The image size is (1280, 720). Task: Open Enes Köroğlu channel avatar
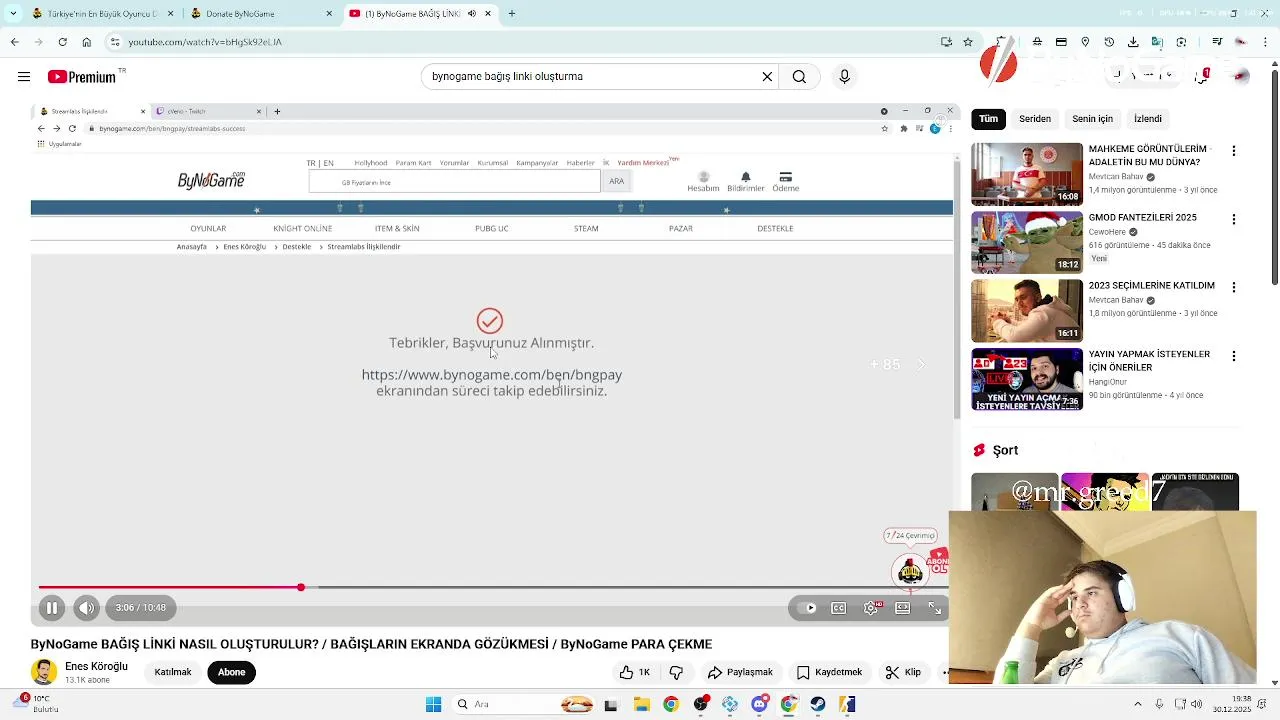pyautogui.click(x=44, y=672)
